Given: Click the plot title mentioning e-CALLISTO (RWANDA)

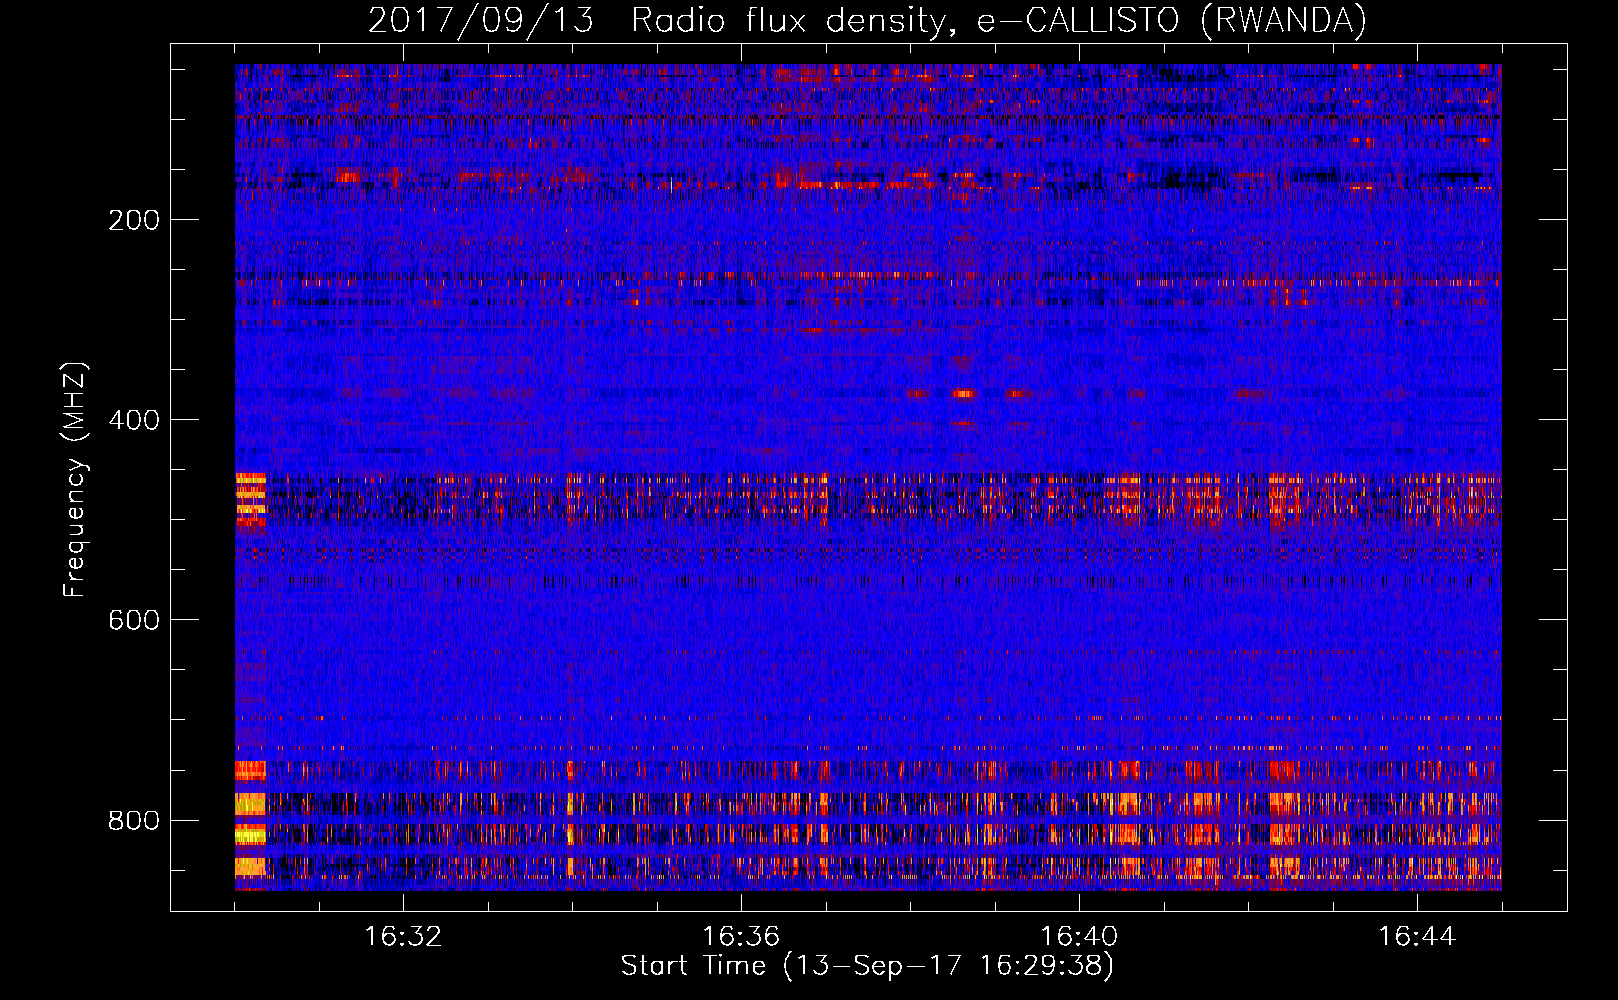Looking at the screenshot, I should tap(867, 20).
